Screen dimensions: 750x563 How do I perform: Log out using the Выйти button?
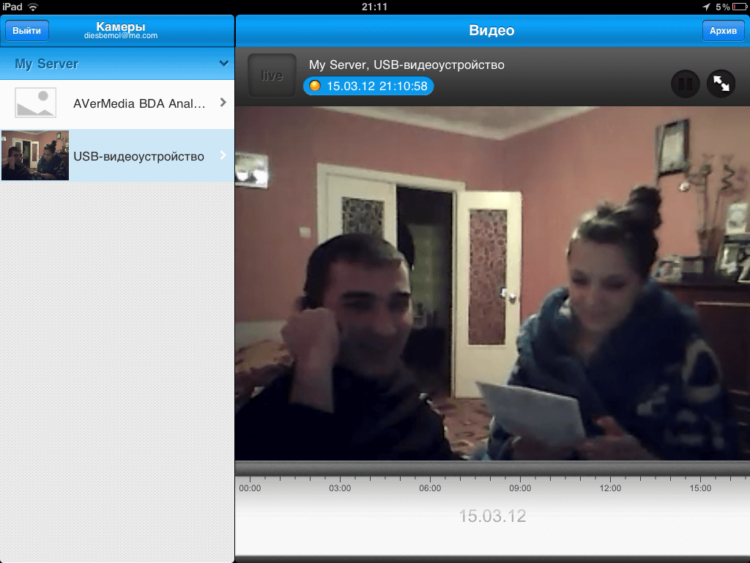pos(27,31)
